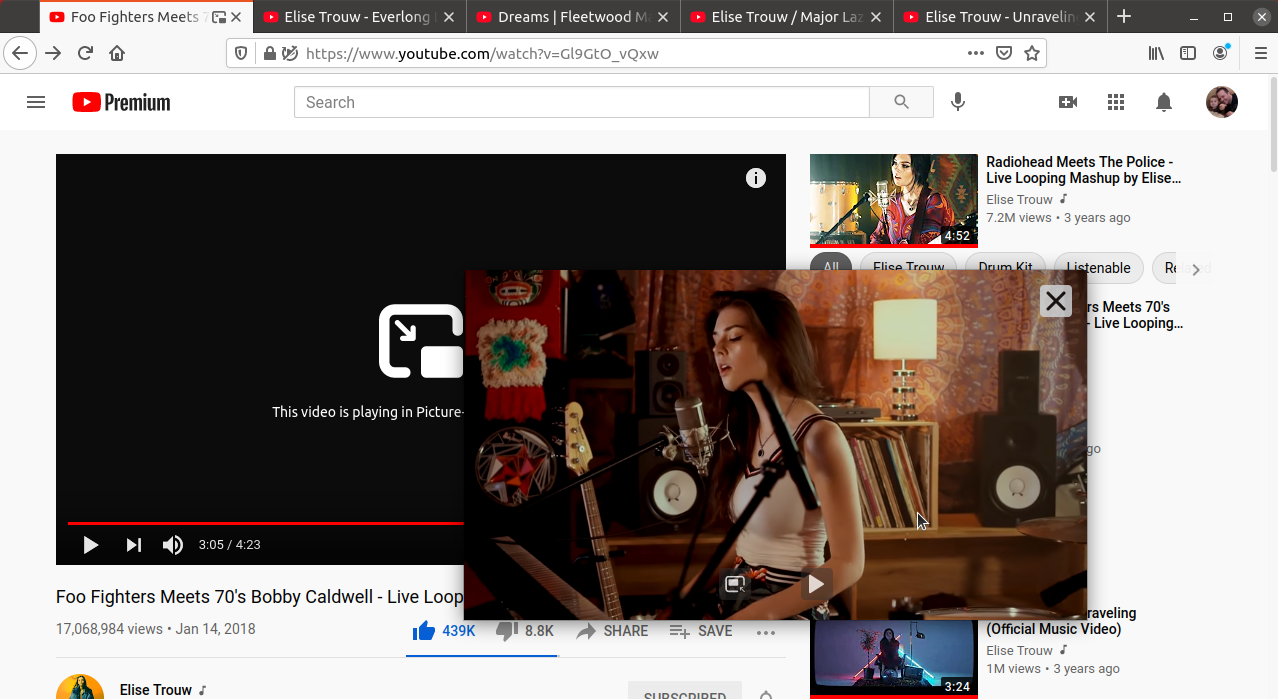Bookmark the page with the star icon
1278x699 pixels.
coord(1032,53)
